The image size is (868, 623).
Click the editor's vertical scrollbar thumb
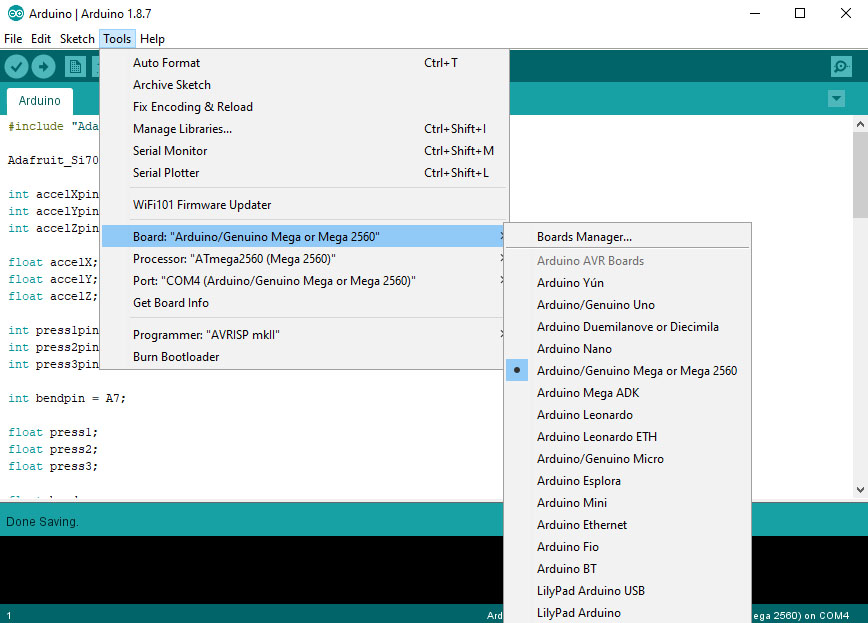pos(860,170)
